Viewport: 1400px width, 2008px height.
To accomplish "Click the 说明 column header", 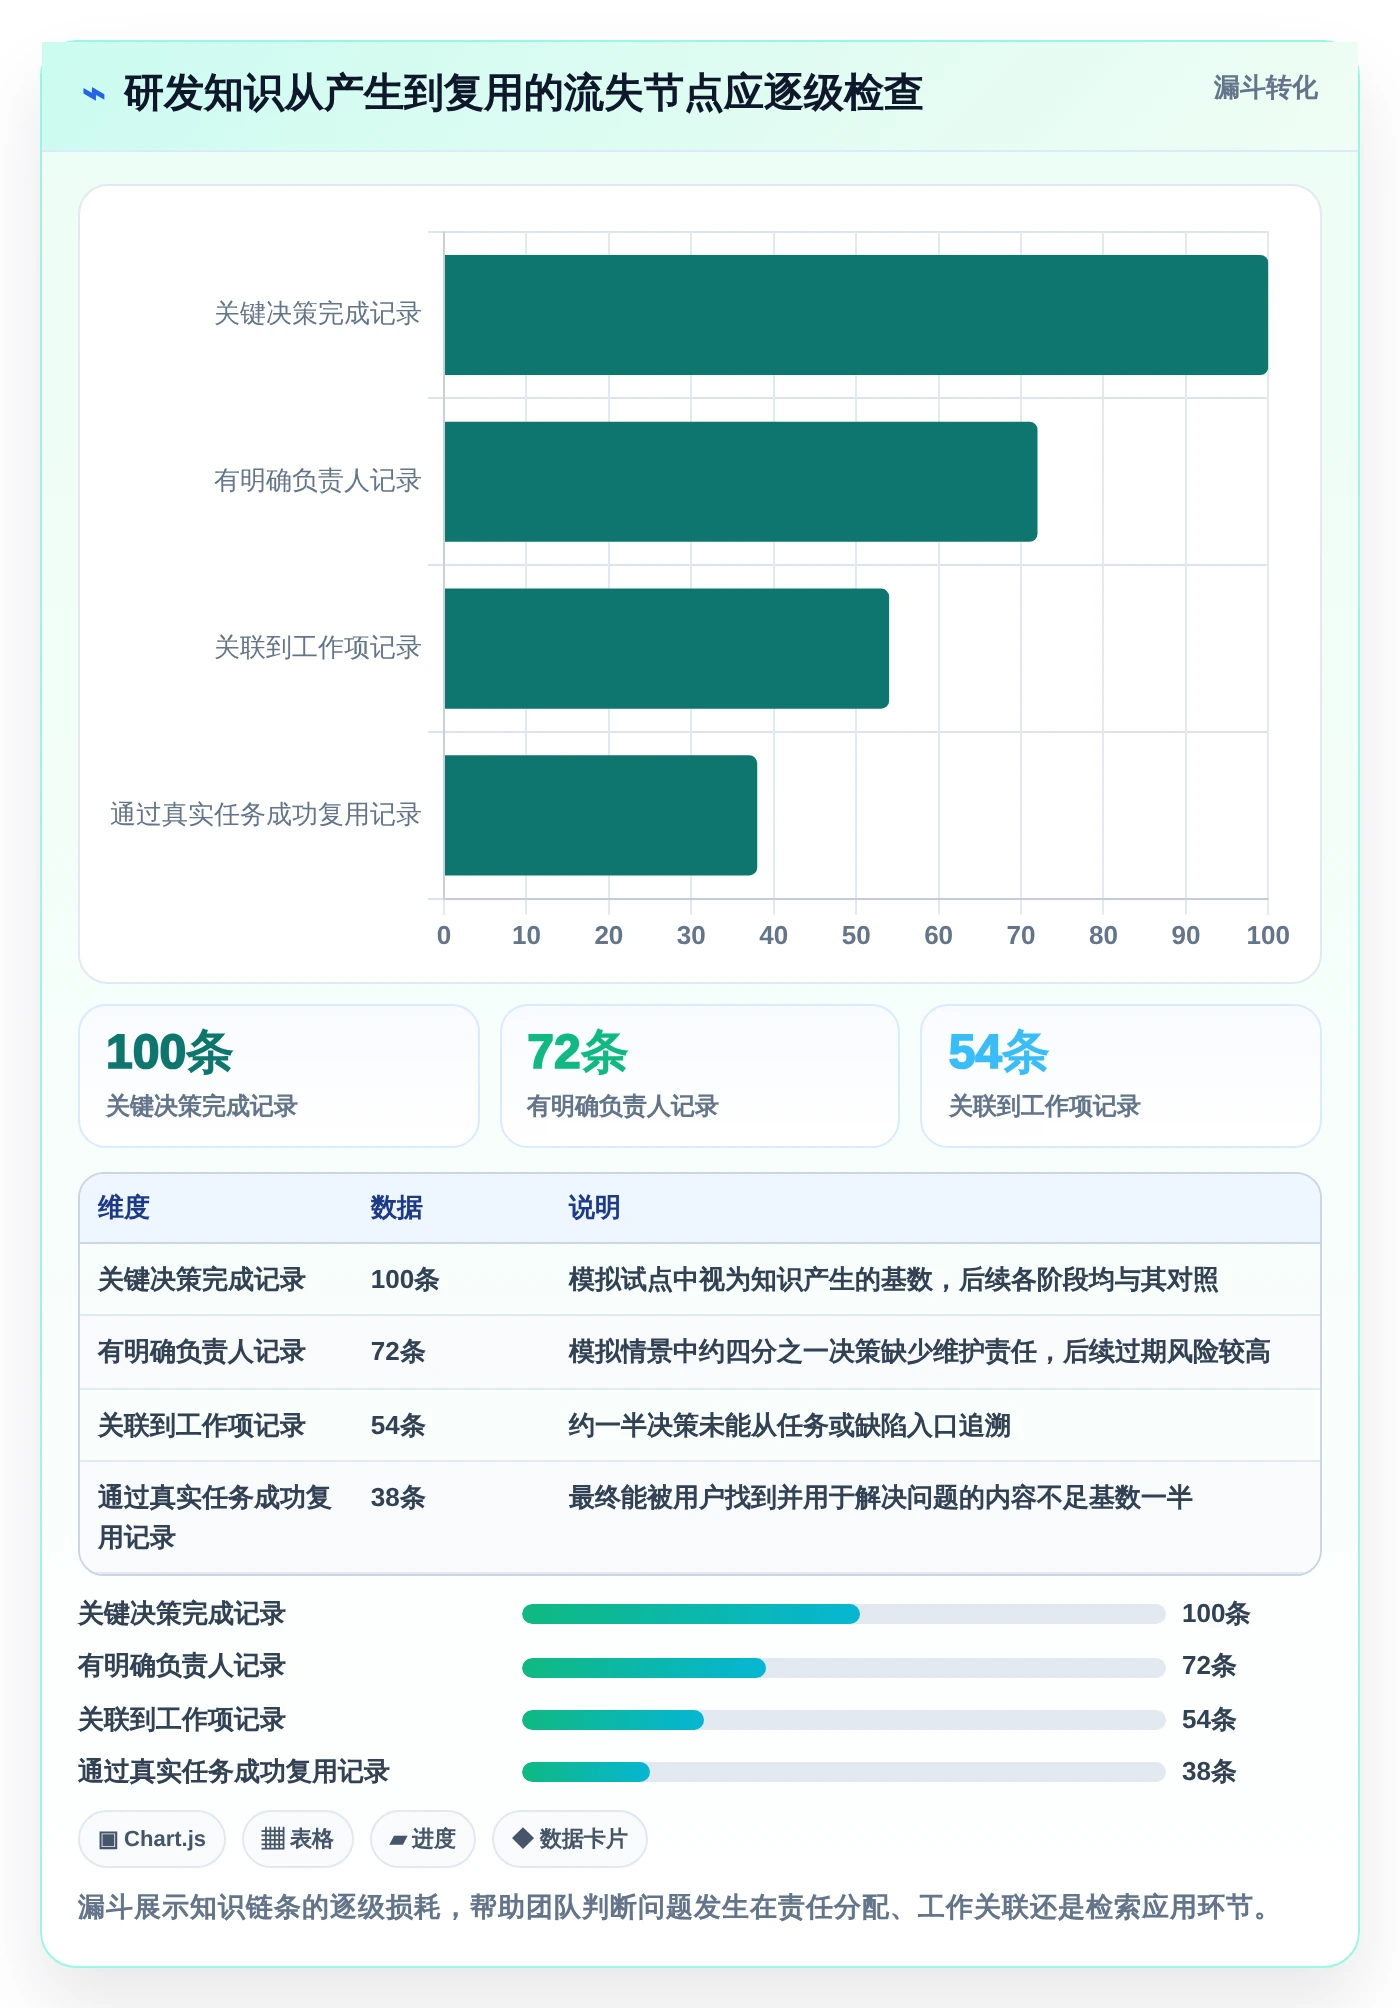I will coord(594,1207).
